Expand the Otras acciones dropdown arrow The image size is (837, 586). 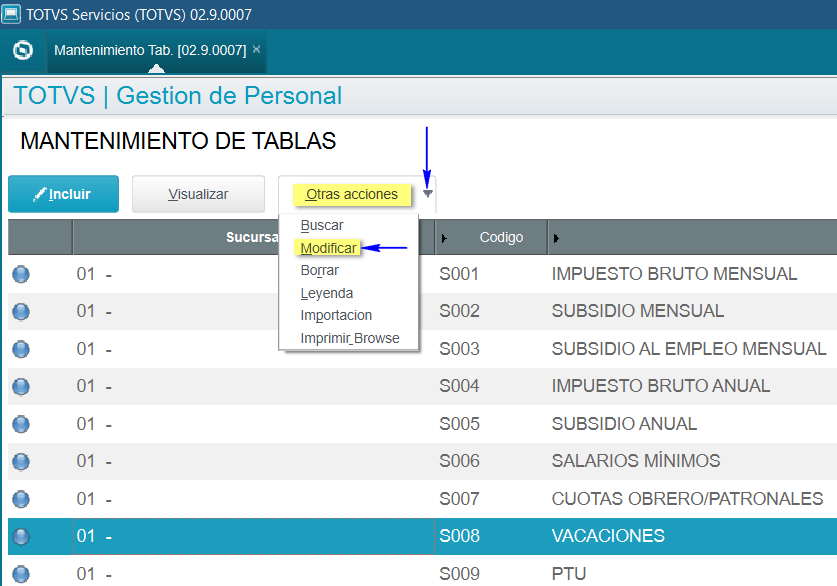428,193
